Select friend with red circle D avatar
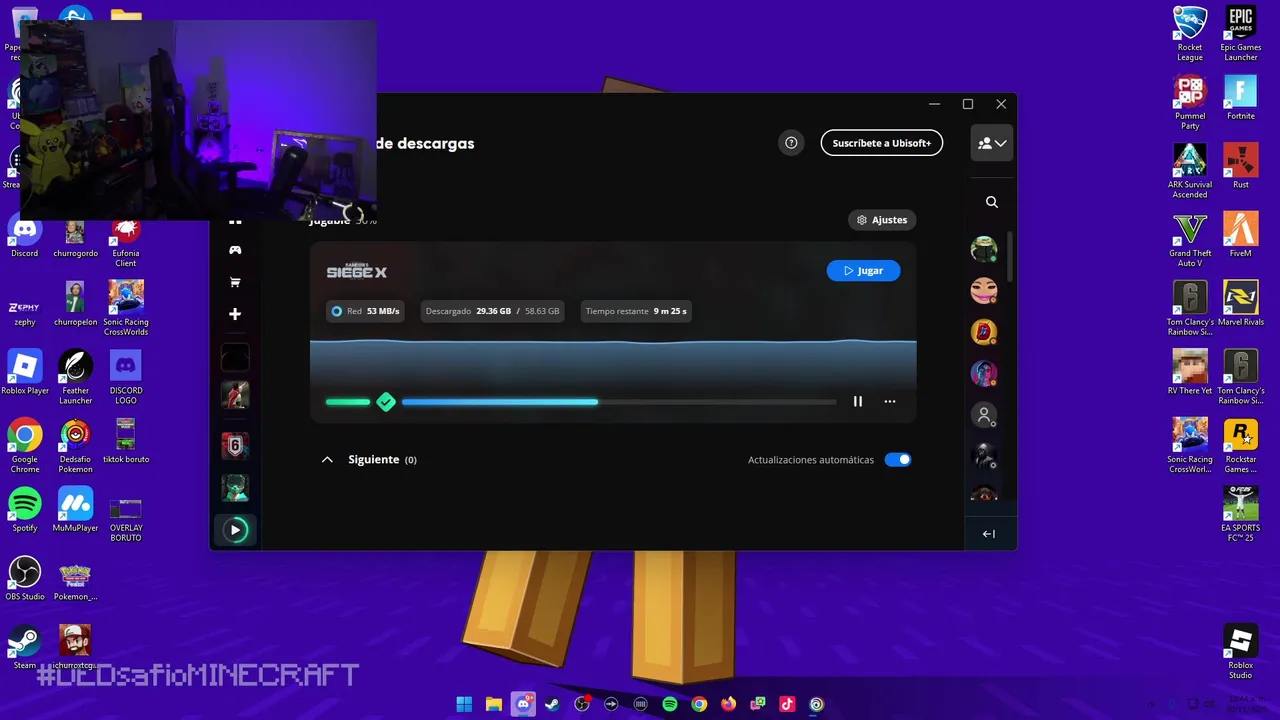This screenshot has height=720, width=1280. 984,332
